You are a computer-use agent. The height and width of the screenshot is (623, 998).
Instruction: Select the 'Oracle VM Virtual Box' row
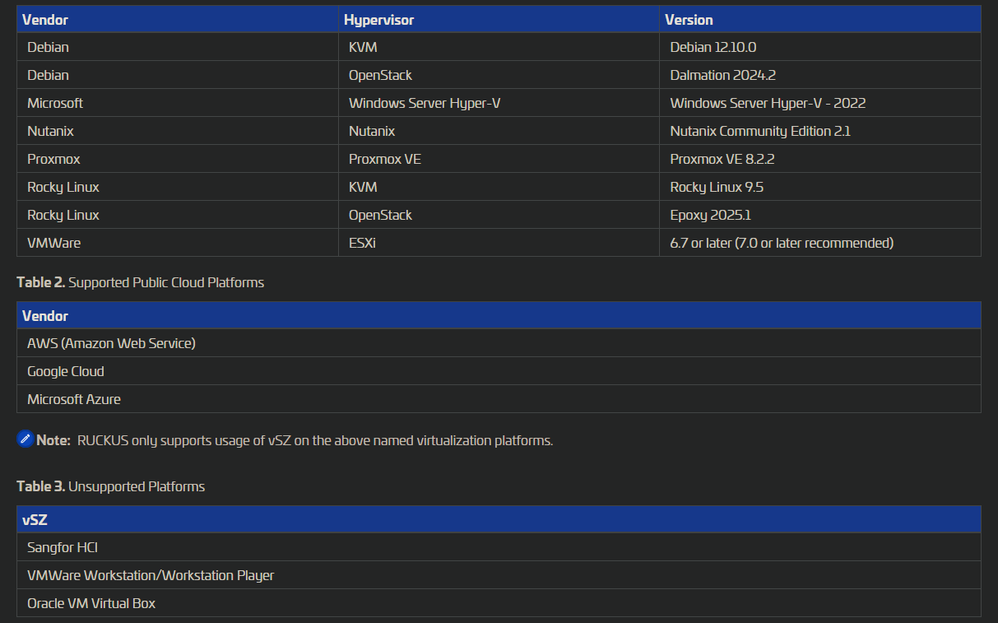tap(499, 603)
